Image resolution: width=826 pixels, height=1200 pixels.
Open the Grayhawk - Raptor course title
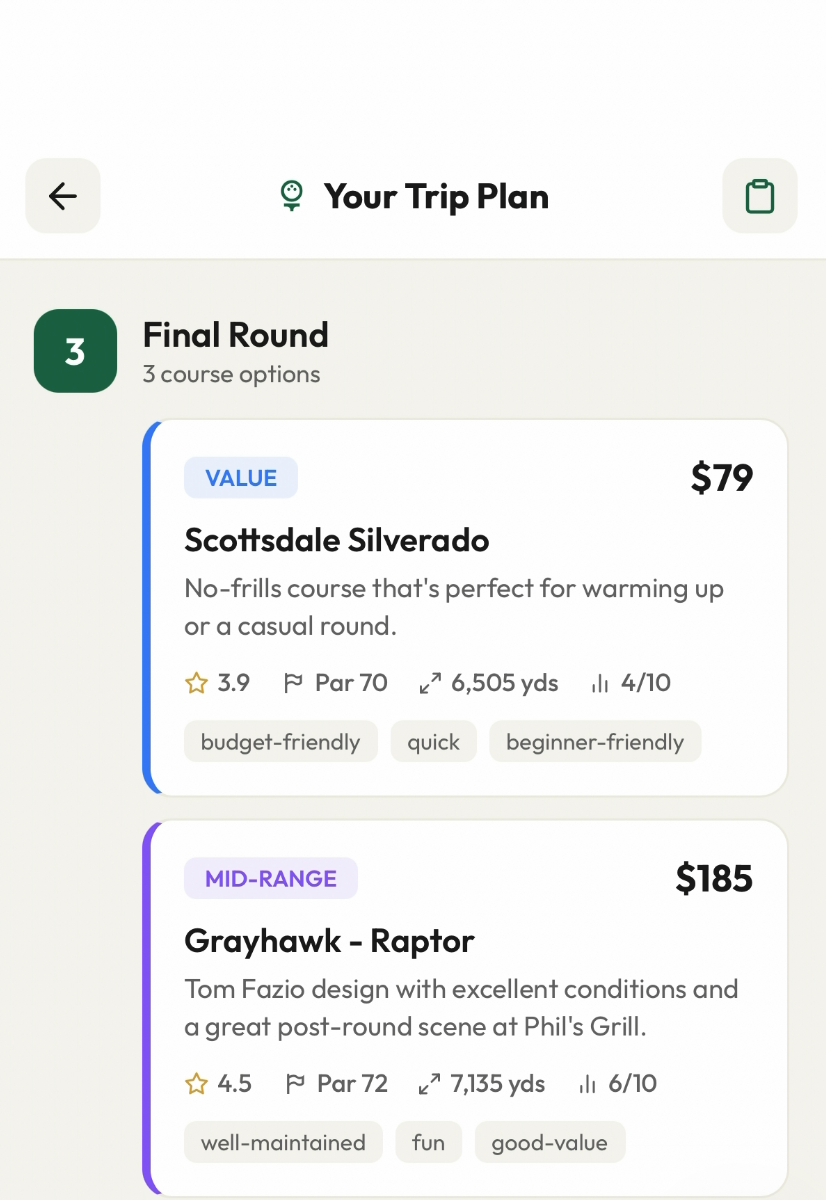[x=329, y=941]
